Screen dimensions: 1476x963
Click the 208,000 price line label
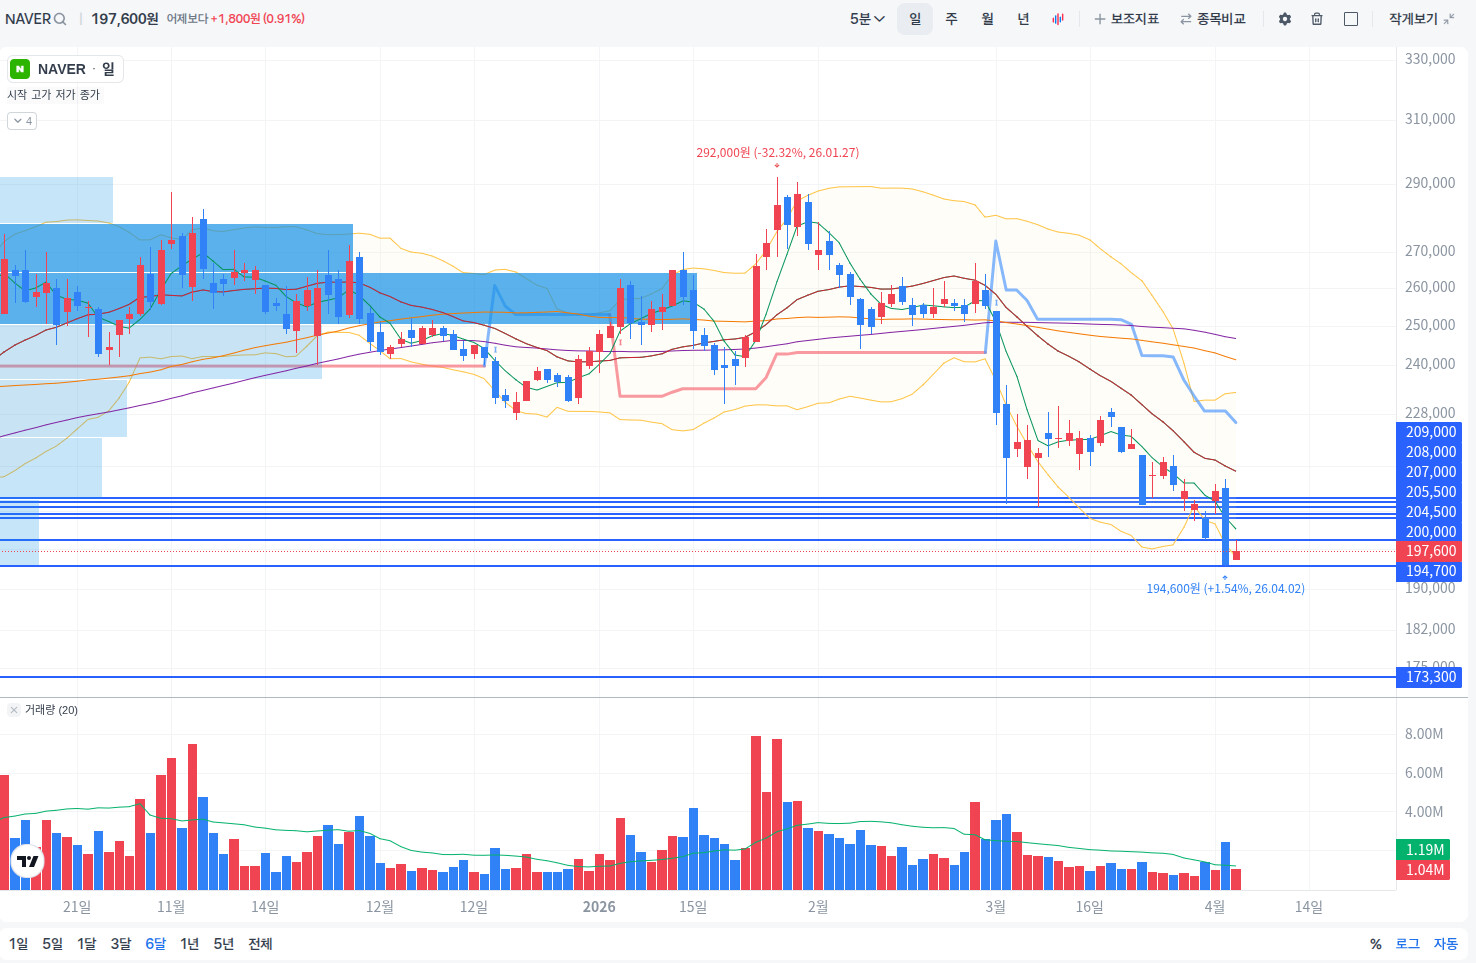1431,452
